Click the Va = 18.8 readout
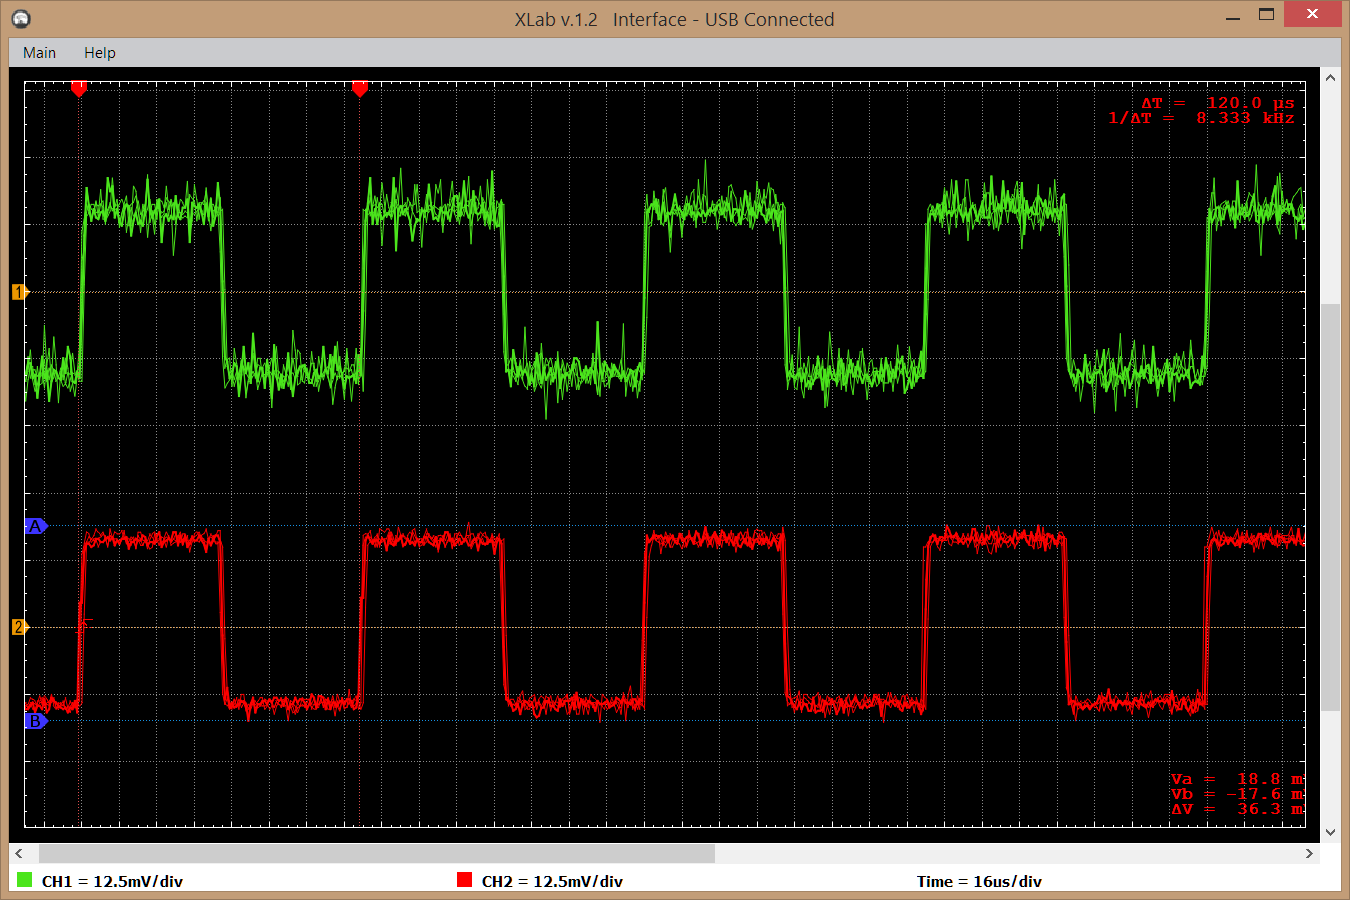Image resolution: width=1350 pixels, height=900 pixels. click(1238, 779)
